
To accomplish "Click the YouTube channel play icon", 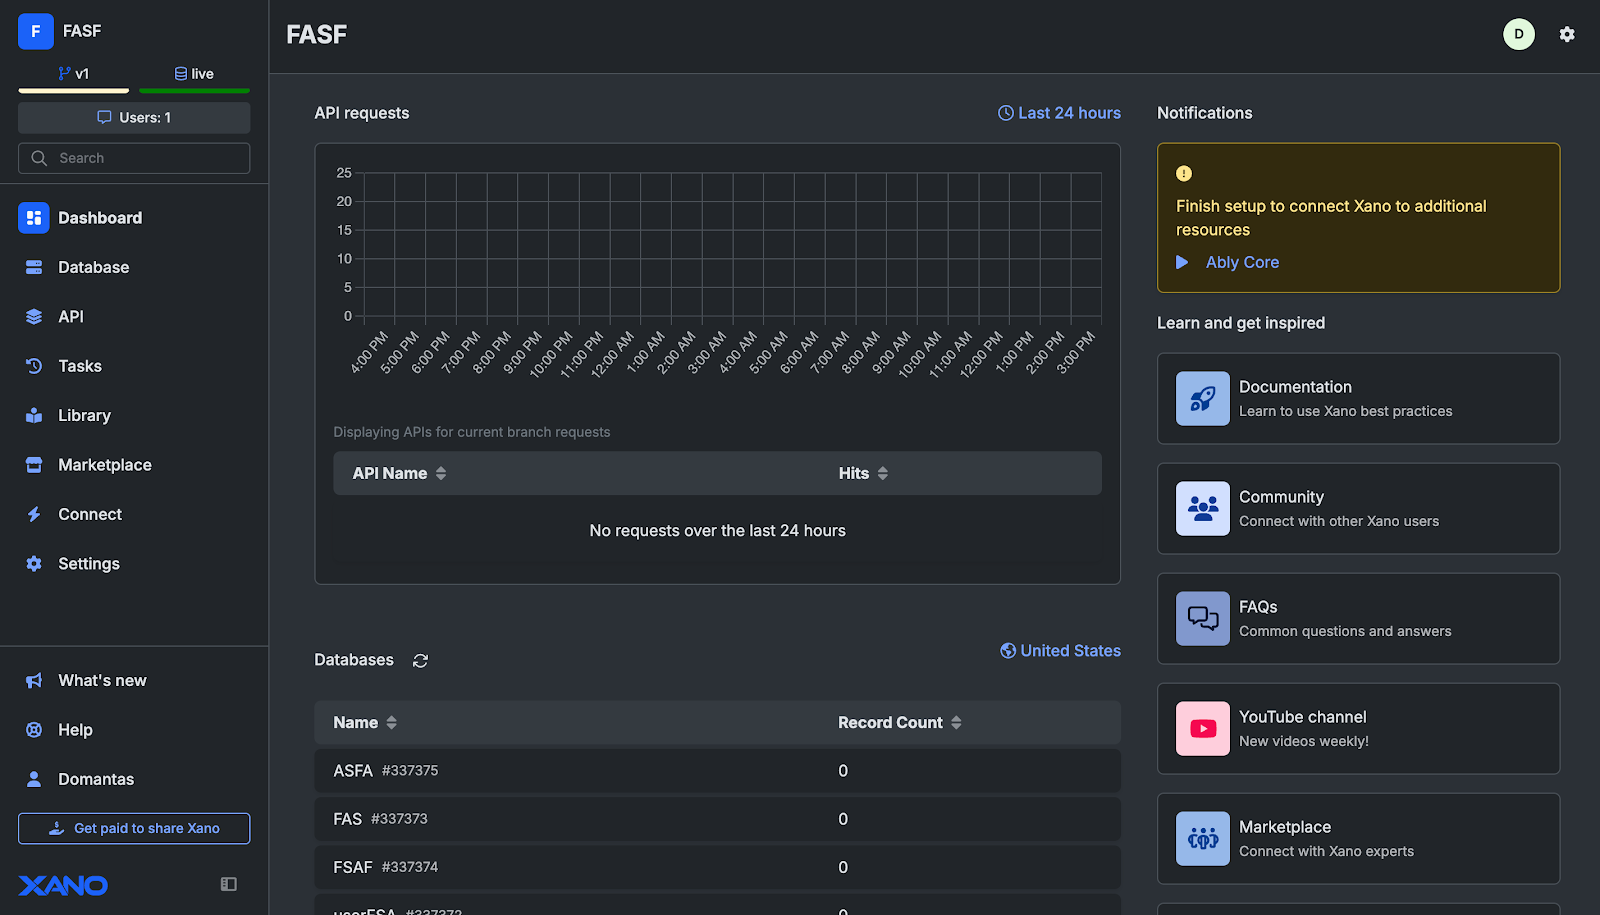I will pos(1203,729).
